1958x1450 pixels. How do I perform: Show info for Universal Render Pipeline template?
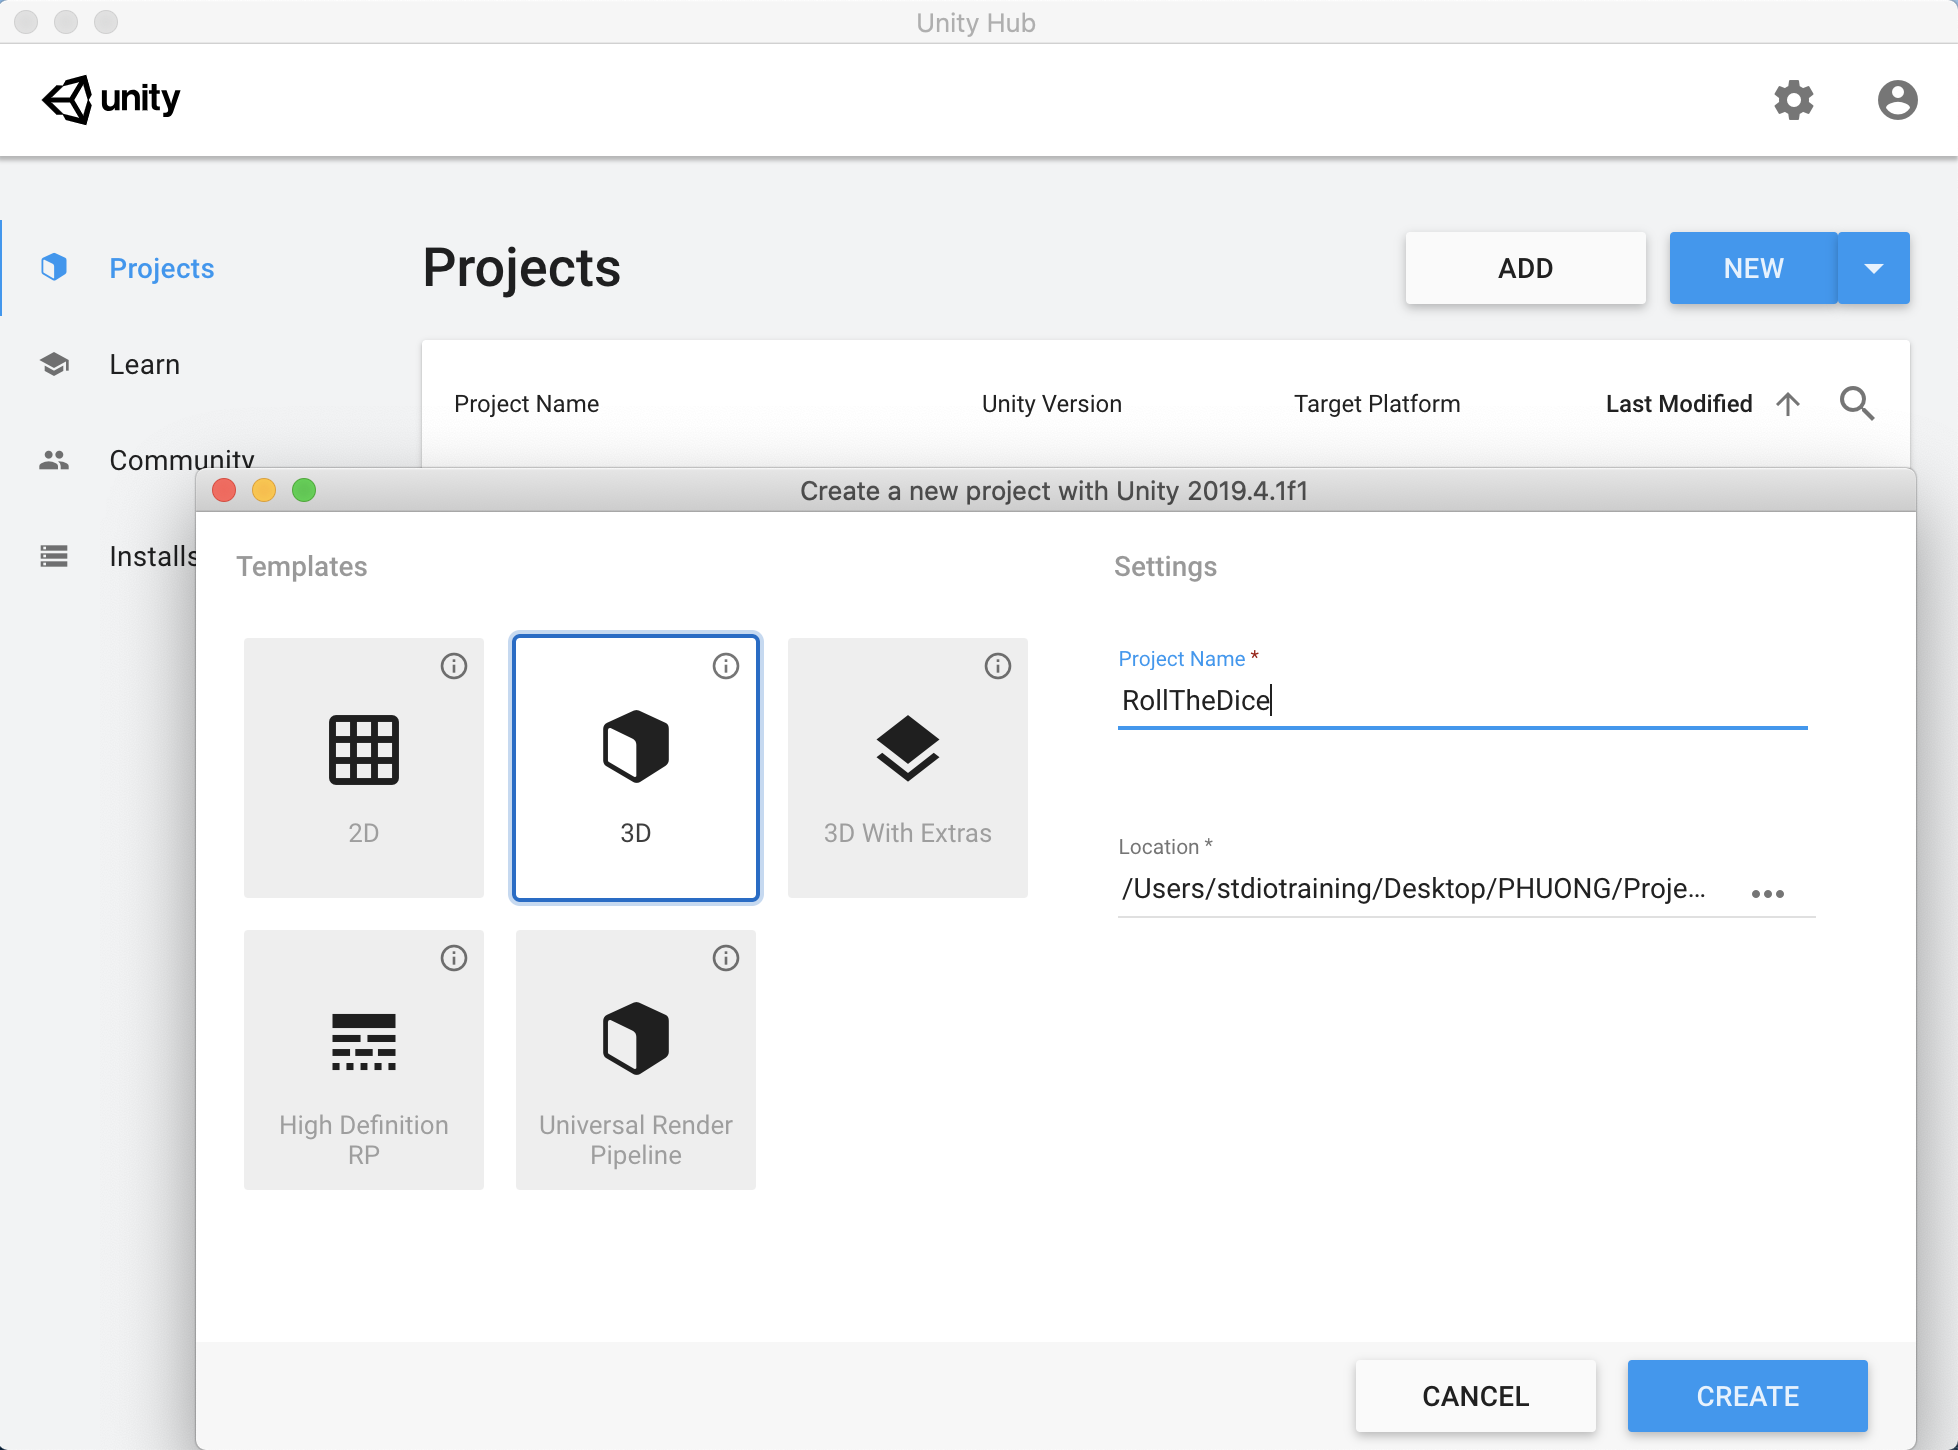point(726,958)
